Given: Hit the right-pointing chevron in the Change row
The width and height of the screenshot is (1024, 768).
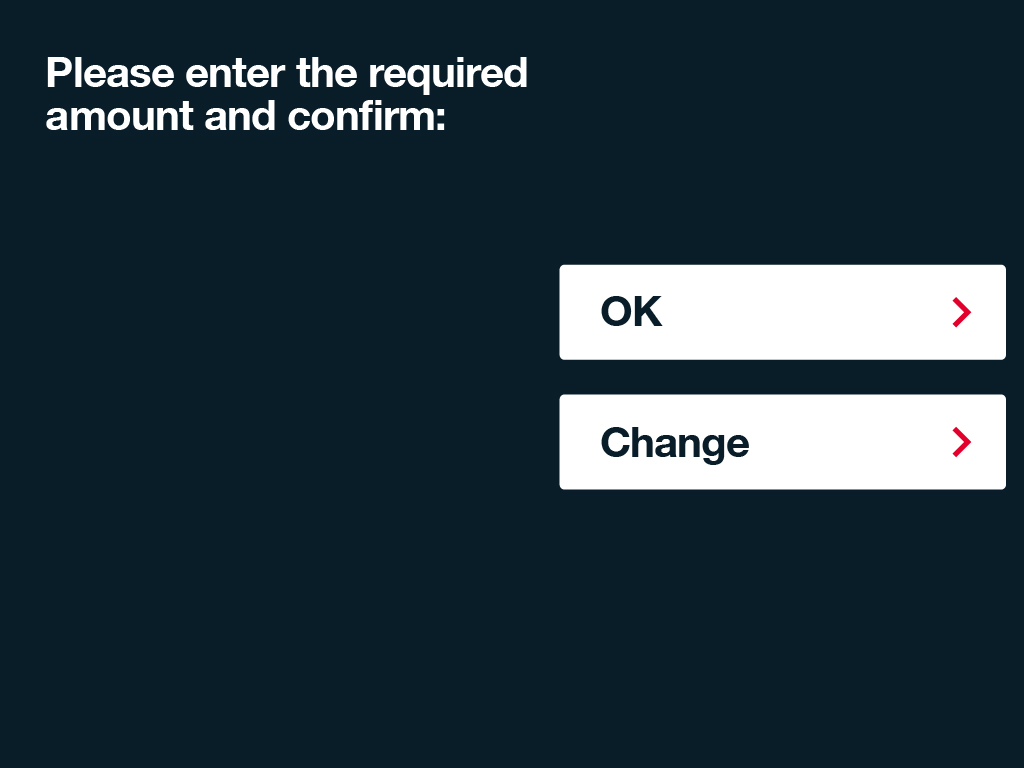Looking at the screenshot, I should (961, 442).
